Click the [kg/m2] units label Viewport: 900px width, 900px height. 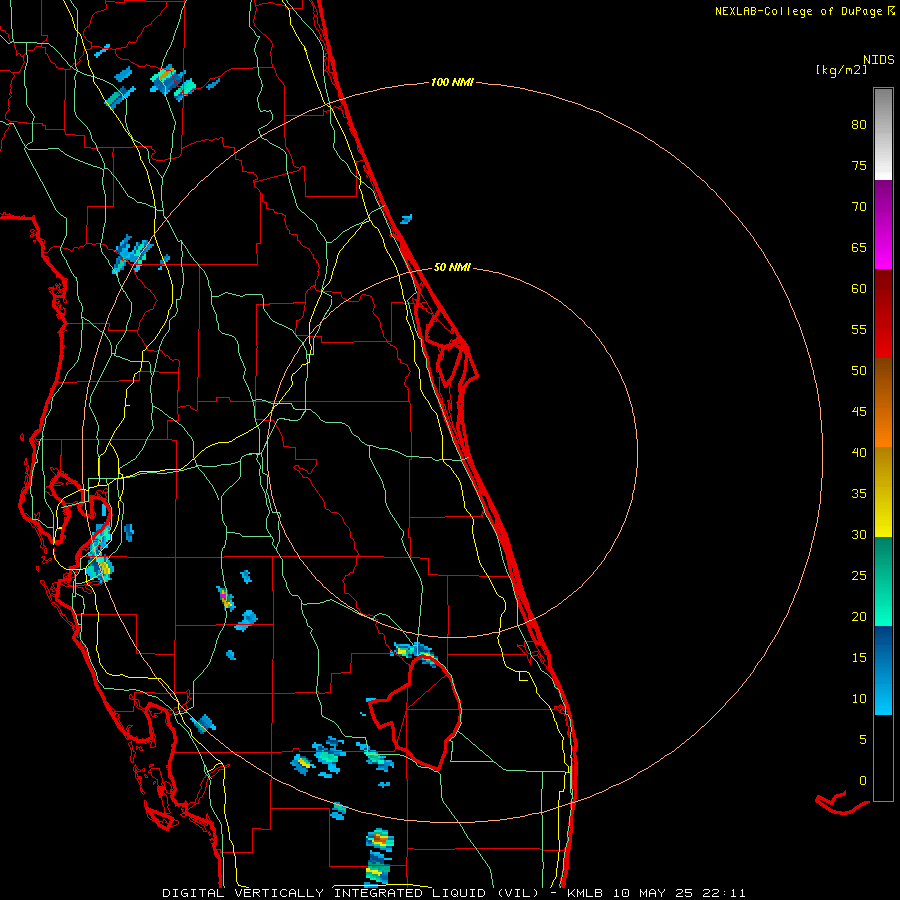841,71
